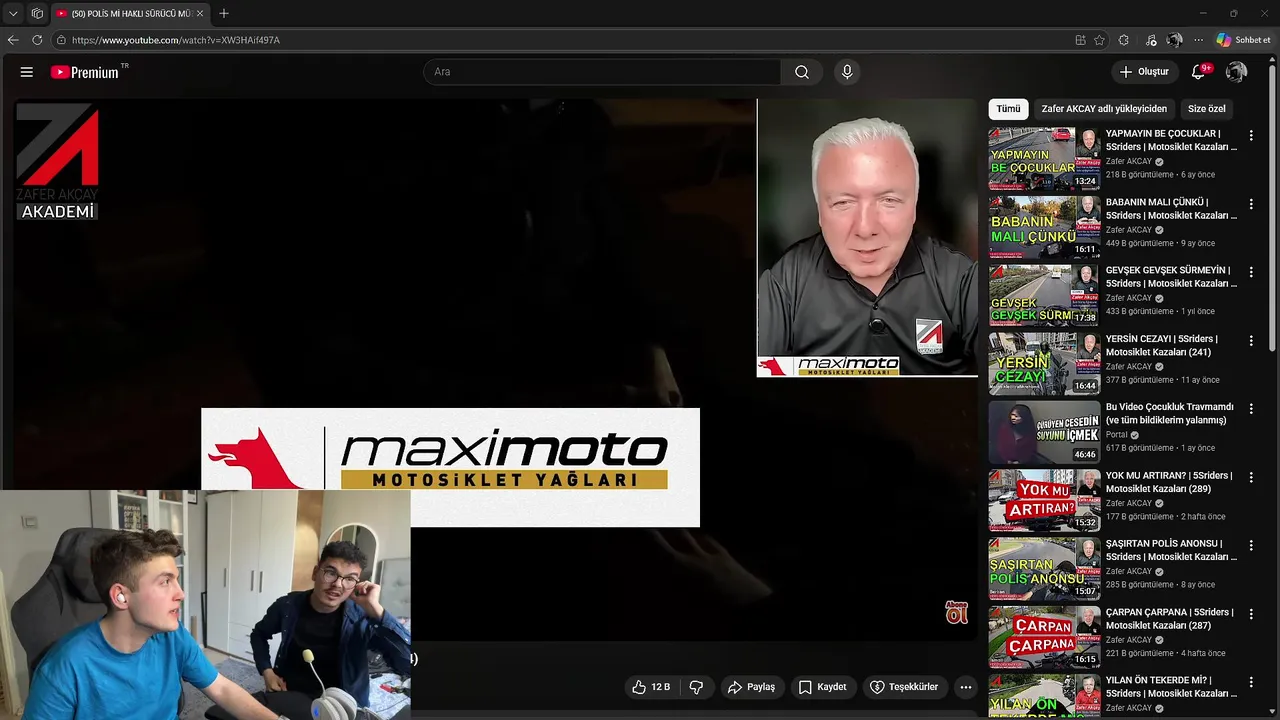1280x720 pixels.
Task: Open ŞAŞIRTAN POLİS ANONSU video title
Action: point(1171,550)
